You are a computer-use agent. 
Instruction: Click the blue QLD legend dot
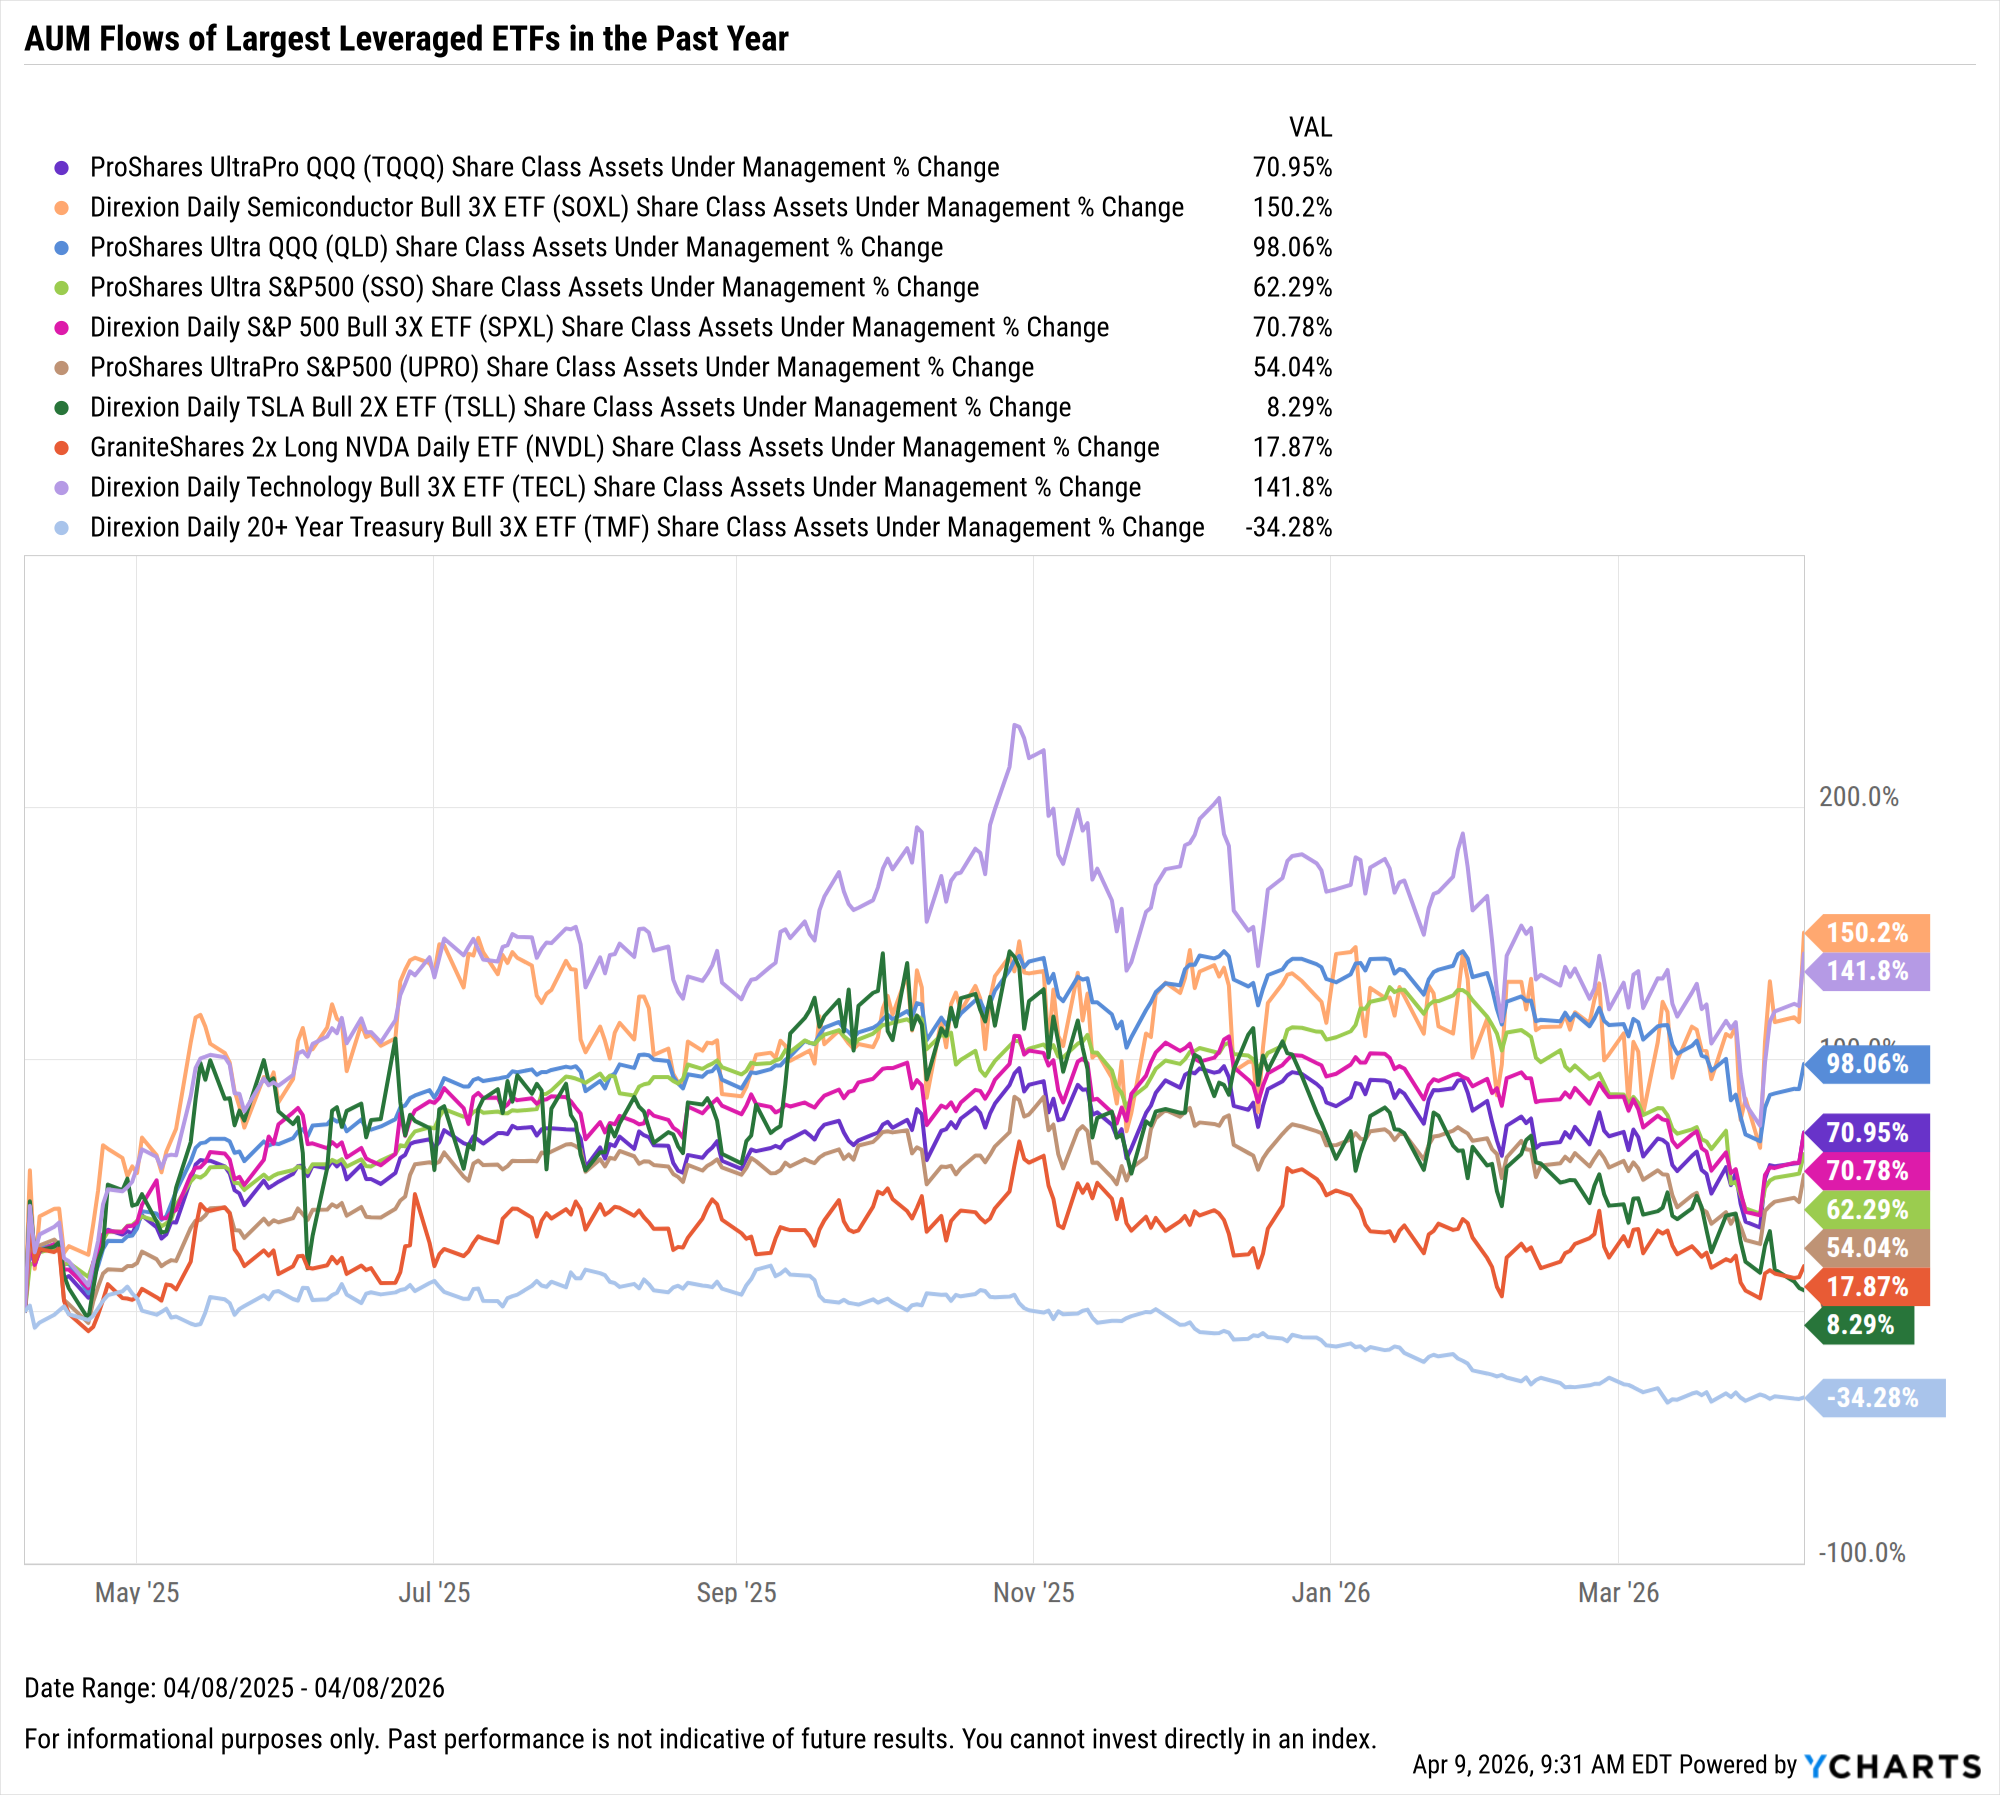pos(62,248)
